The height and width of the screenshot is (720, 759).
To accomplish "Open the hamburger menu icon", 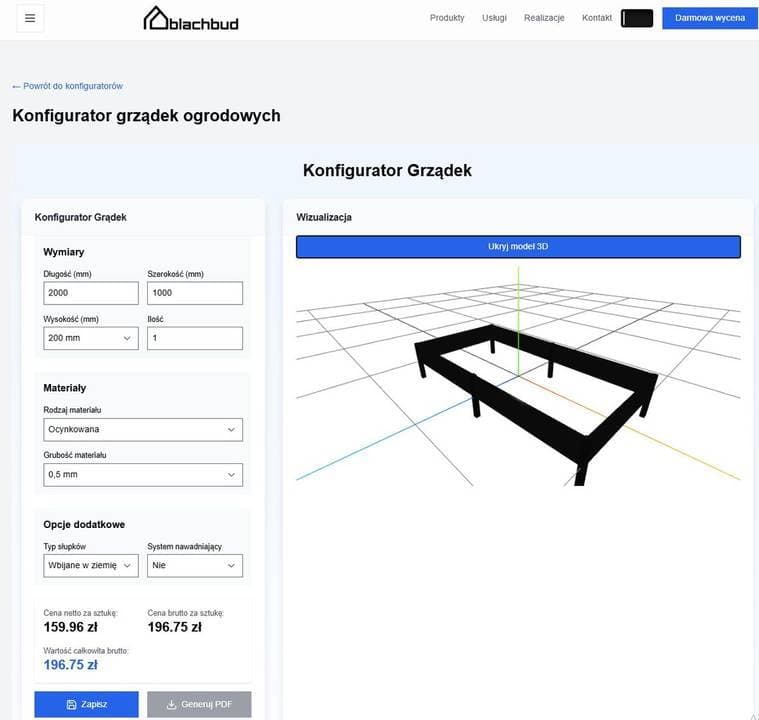I will (x=30, y=18).
